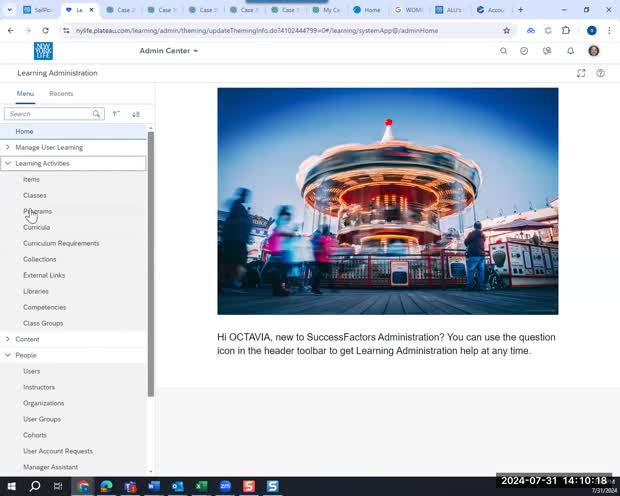Go back in browser history

coord(11,30)
